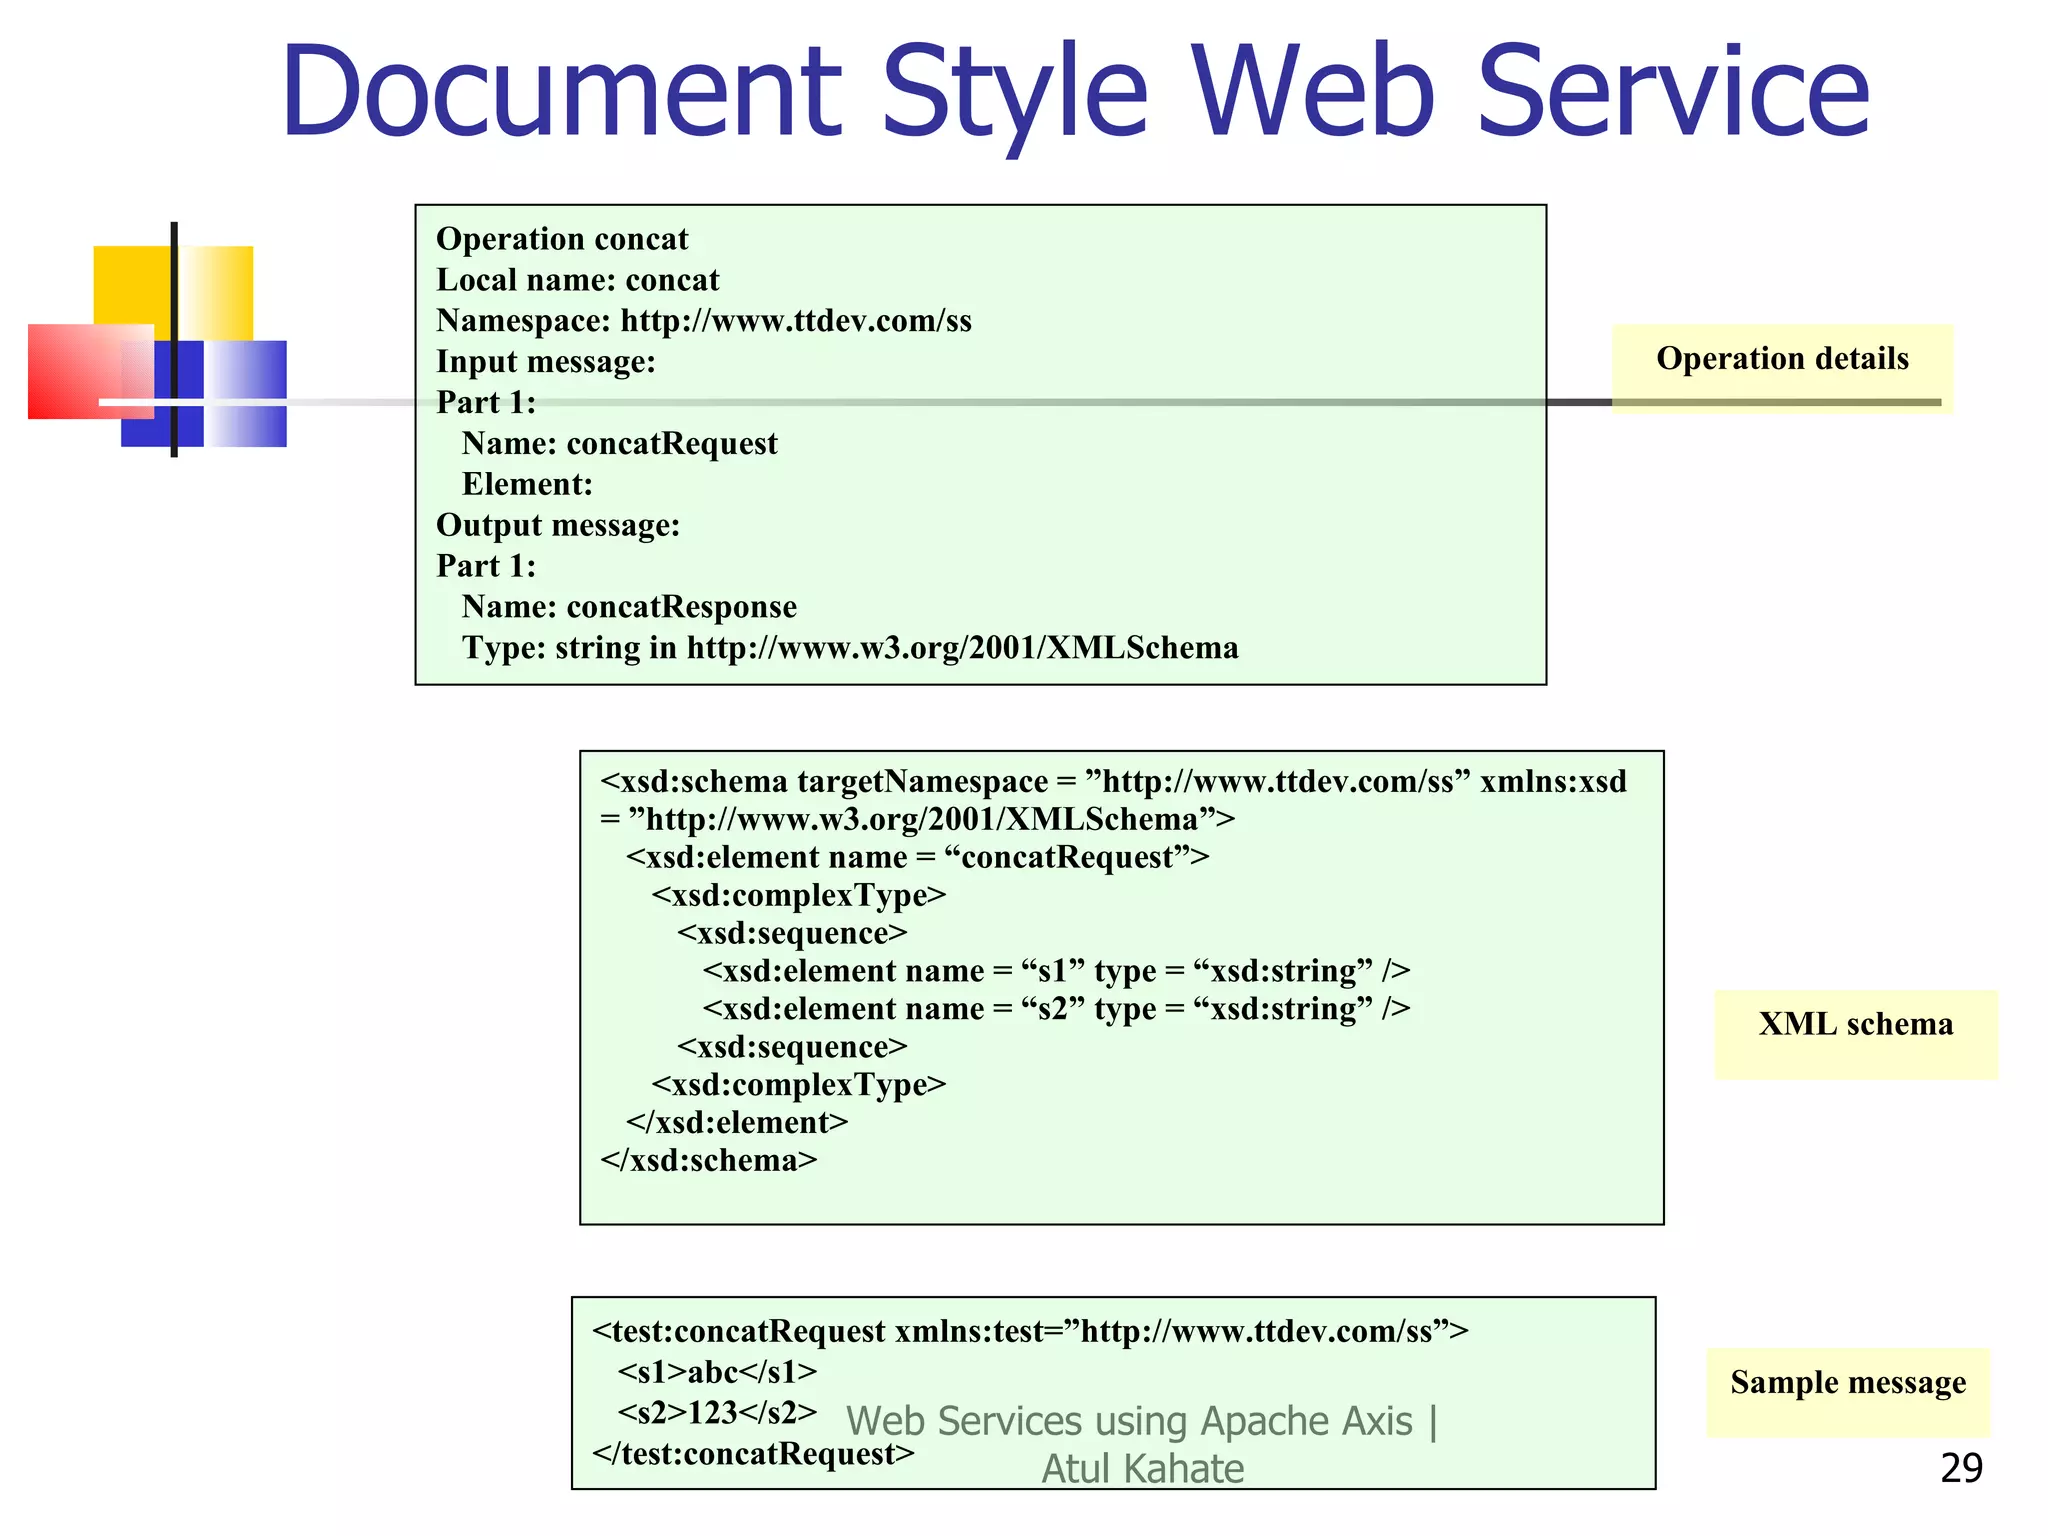The width and height of the screenshot is (2048, 1536).
Task: Click the Namespace http://www.ttdev.com/ss line
Action: pyautogui.click(x=704, y=321)
